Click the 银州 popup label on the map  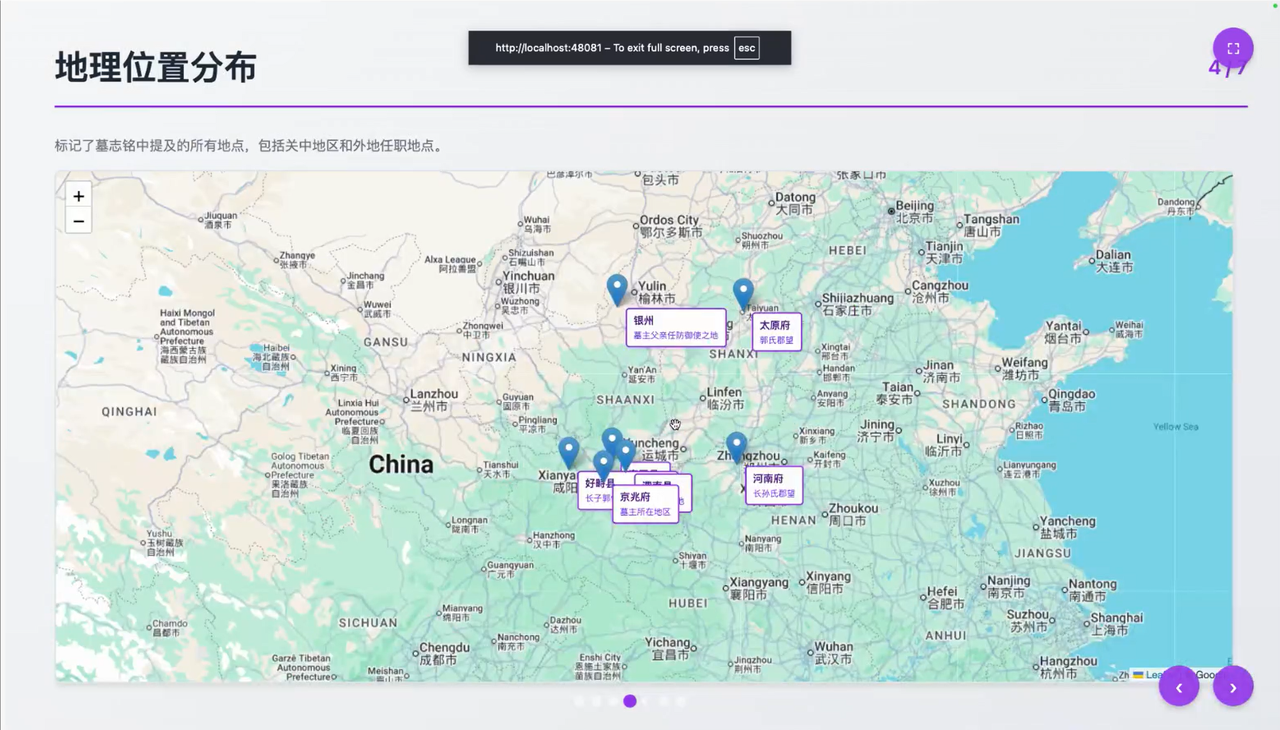pyautogui.click(x=675, y=329)
